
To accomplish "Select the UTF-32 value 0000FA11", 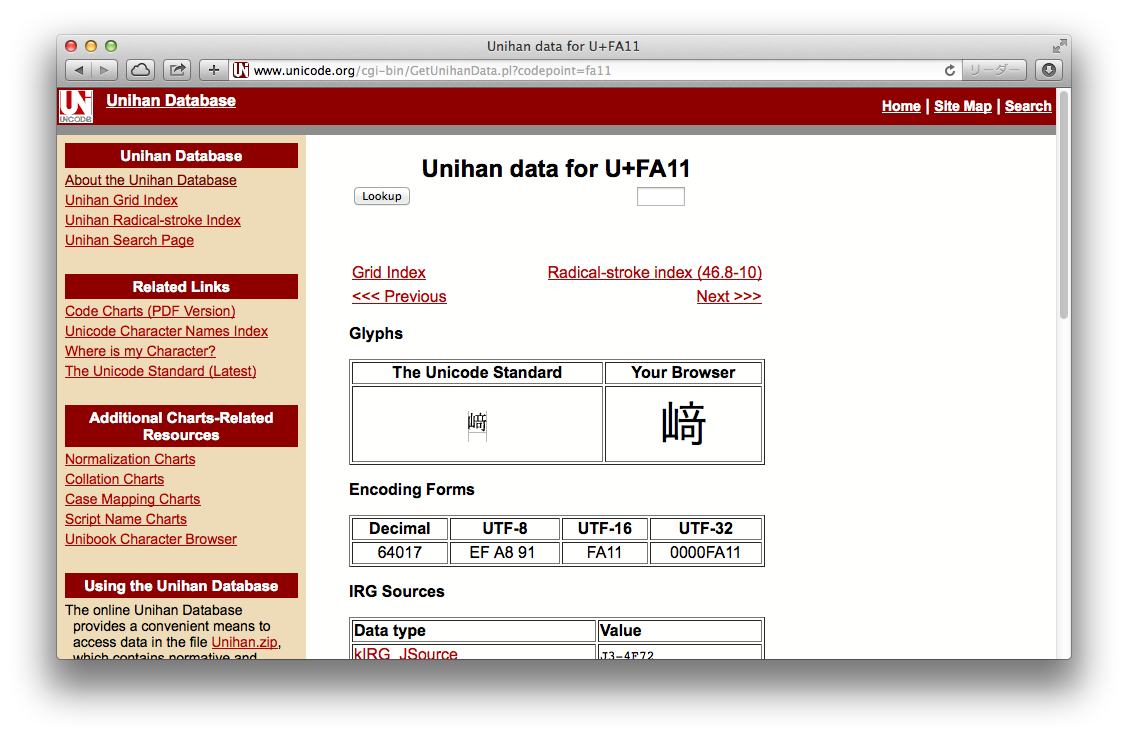I will [x=705, y=552].
